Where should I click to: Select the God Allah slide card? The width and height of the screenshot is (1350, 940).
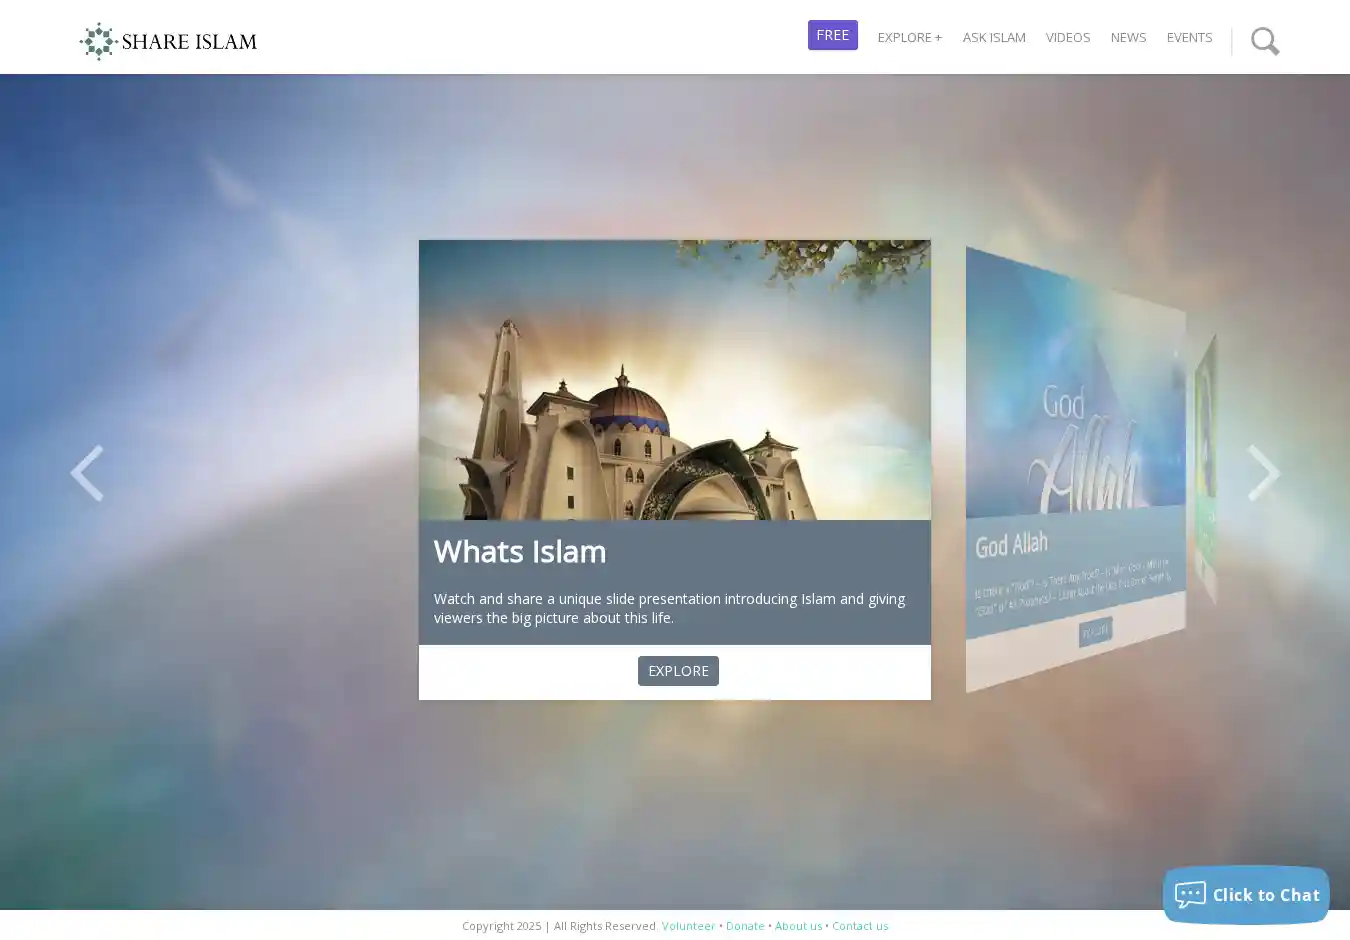1075,470
